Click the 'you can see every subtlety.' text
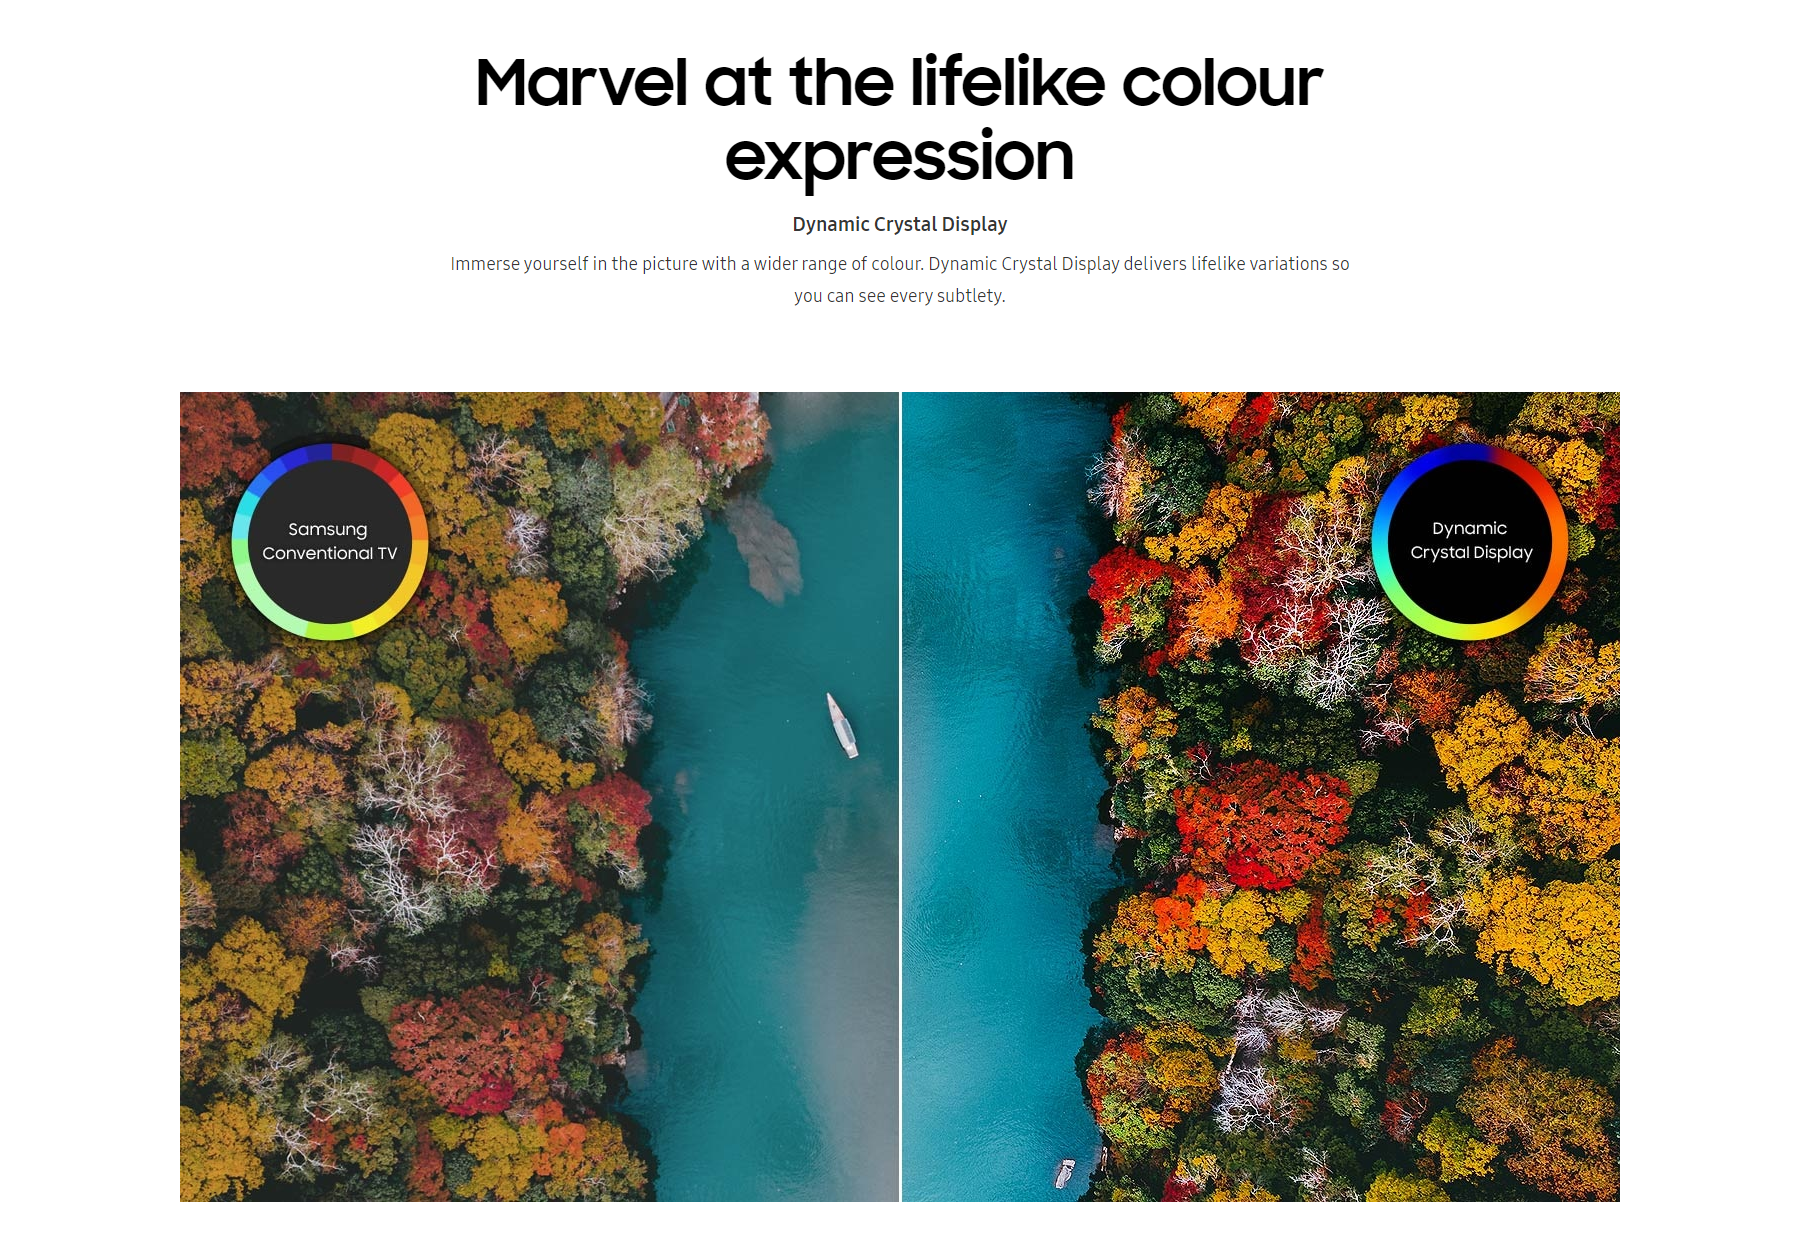 [899, 296]
